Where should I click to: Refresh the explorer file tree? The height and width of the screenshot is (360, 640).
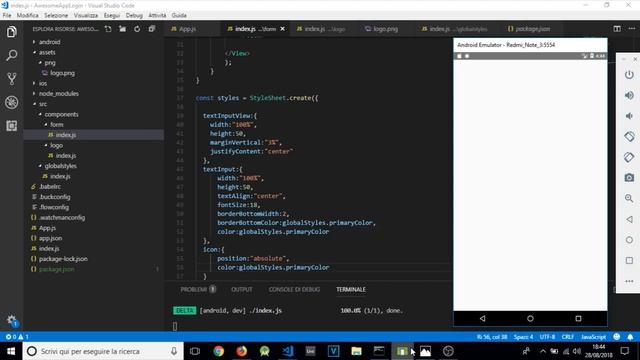tap(137, 29)
